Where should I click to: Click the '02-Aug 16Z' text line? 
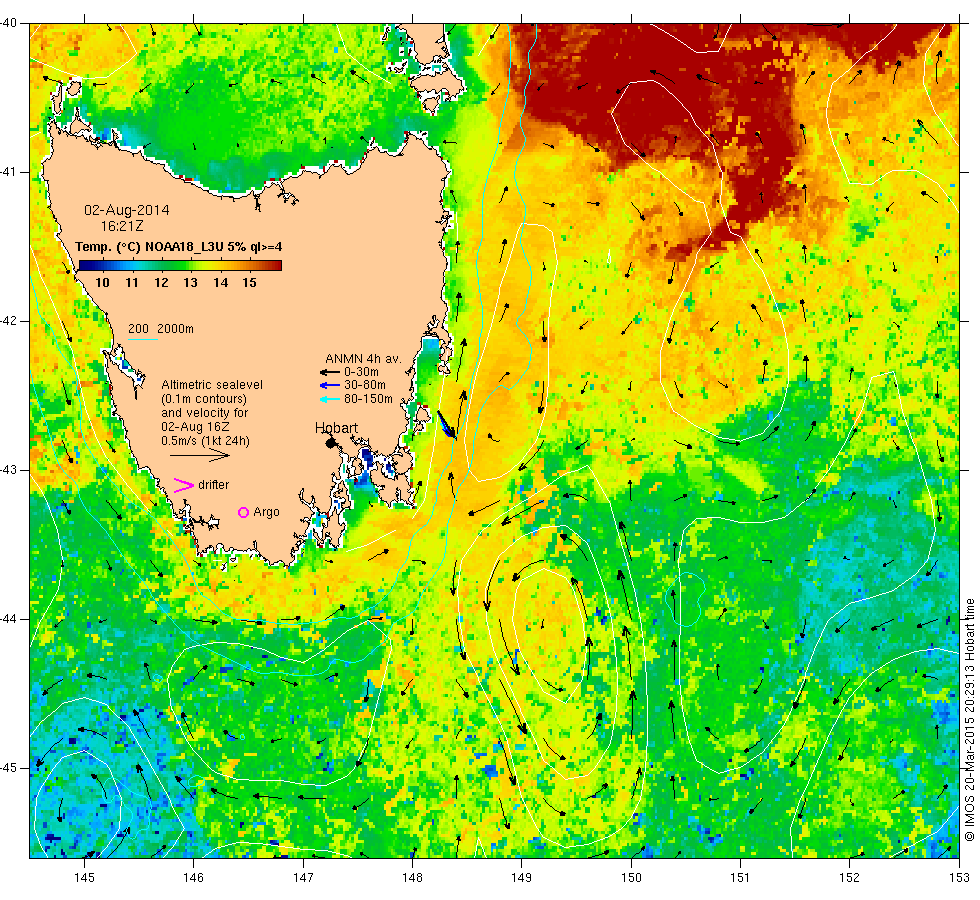click(x=195, y=427)
